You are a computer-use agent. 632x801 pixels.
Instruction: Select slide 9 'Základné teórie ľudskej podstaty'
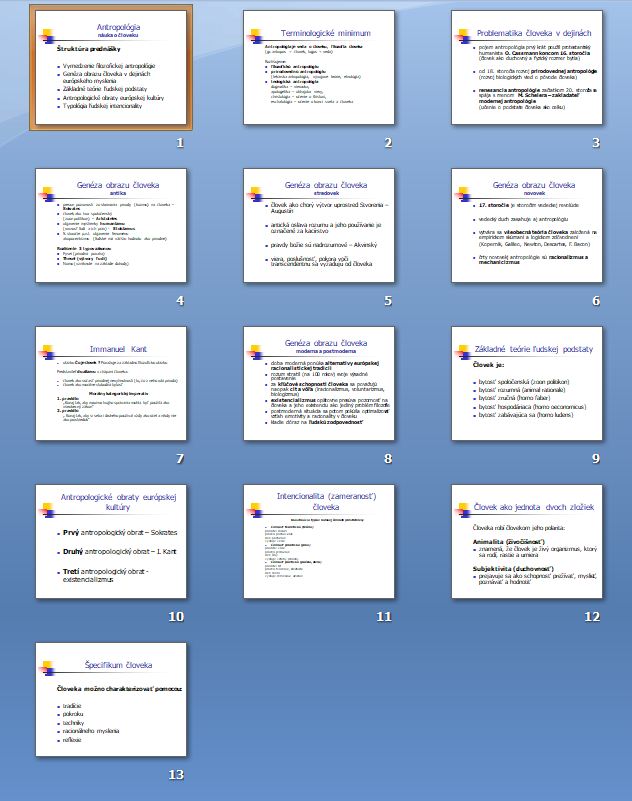coord(527,384)
